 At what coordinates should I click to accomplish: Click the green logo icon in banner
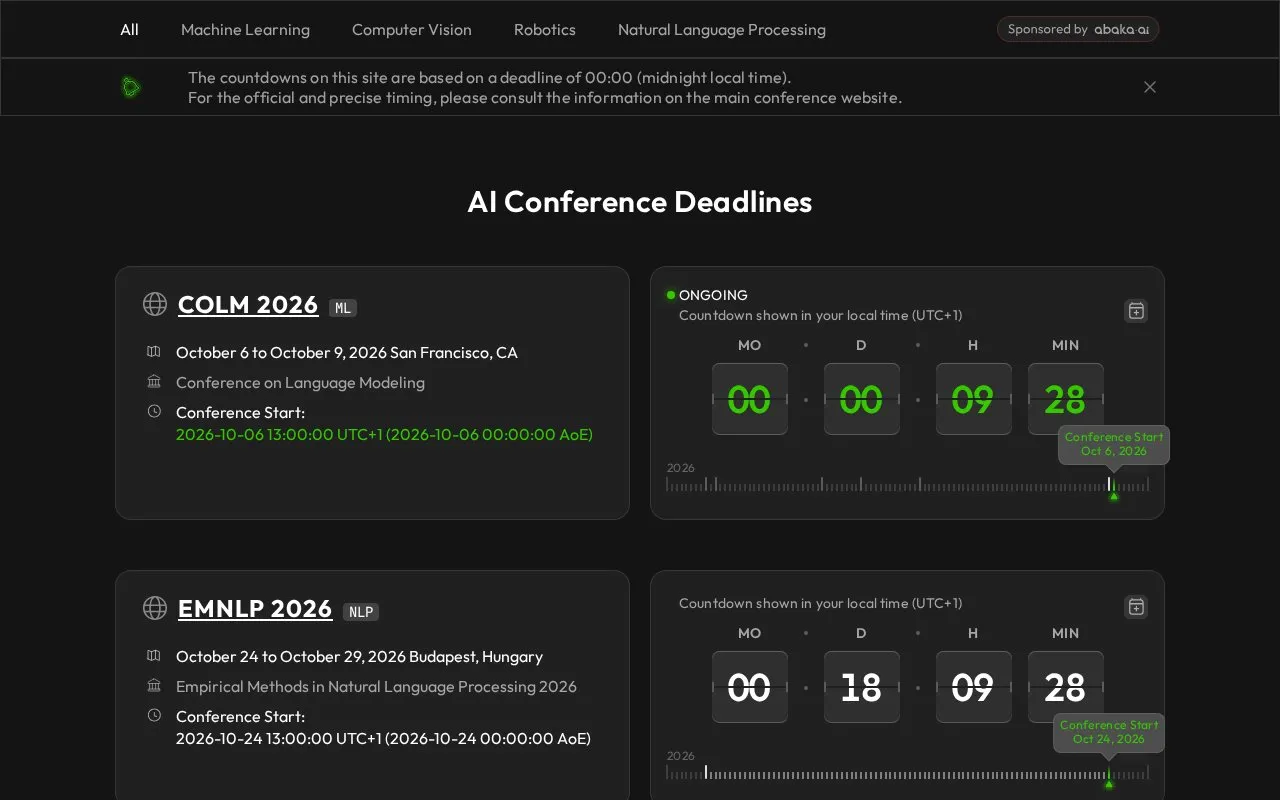point(131,87)
